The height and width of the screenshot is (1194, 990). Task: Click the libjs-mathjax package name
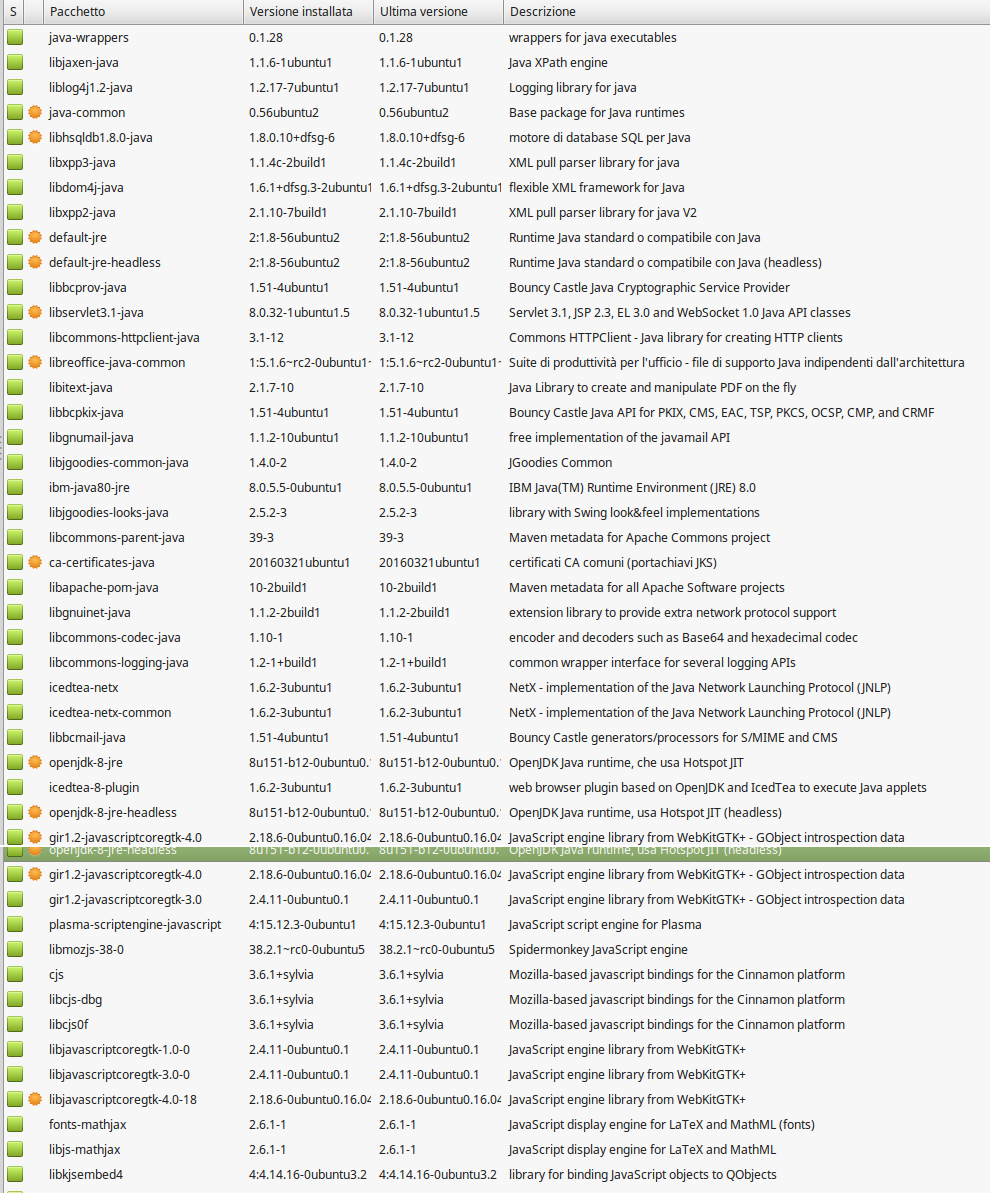click(x=85, y=1150)
